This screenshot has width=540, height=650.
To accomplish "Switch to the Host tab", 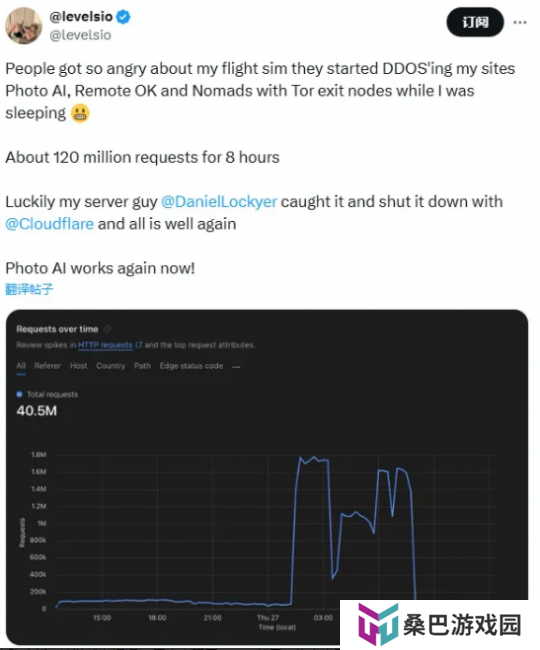I will [79, 366].
